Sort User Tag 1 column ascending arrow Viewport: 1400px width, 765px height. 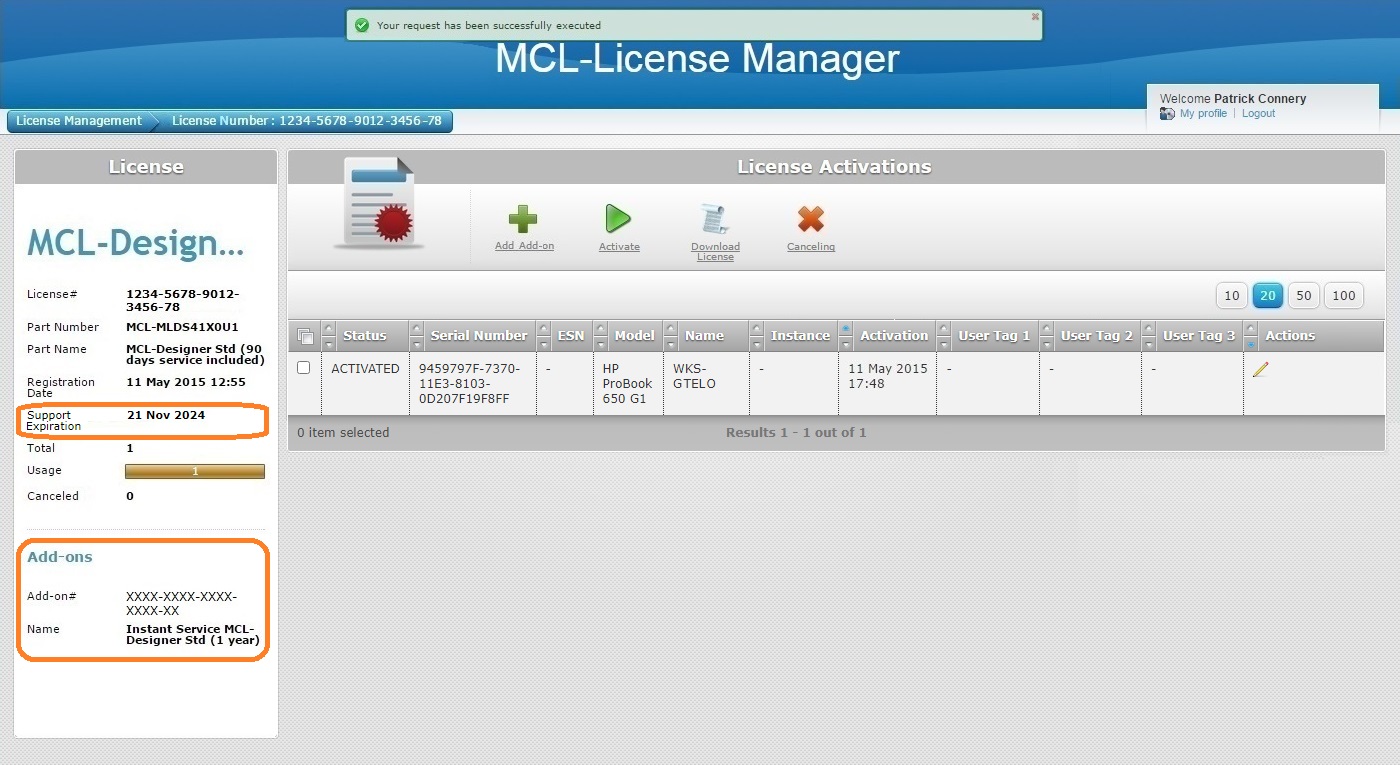coord(944,328)
